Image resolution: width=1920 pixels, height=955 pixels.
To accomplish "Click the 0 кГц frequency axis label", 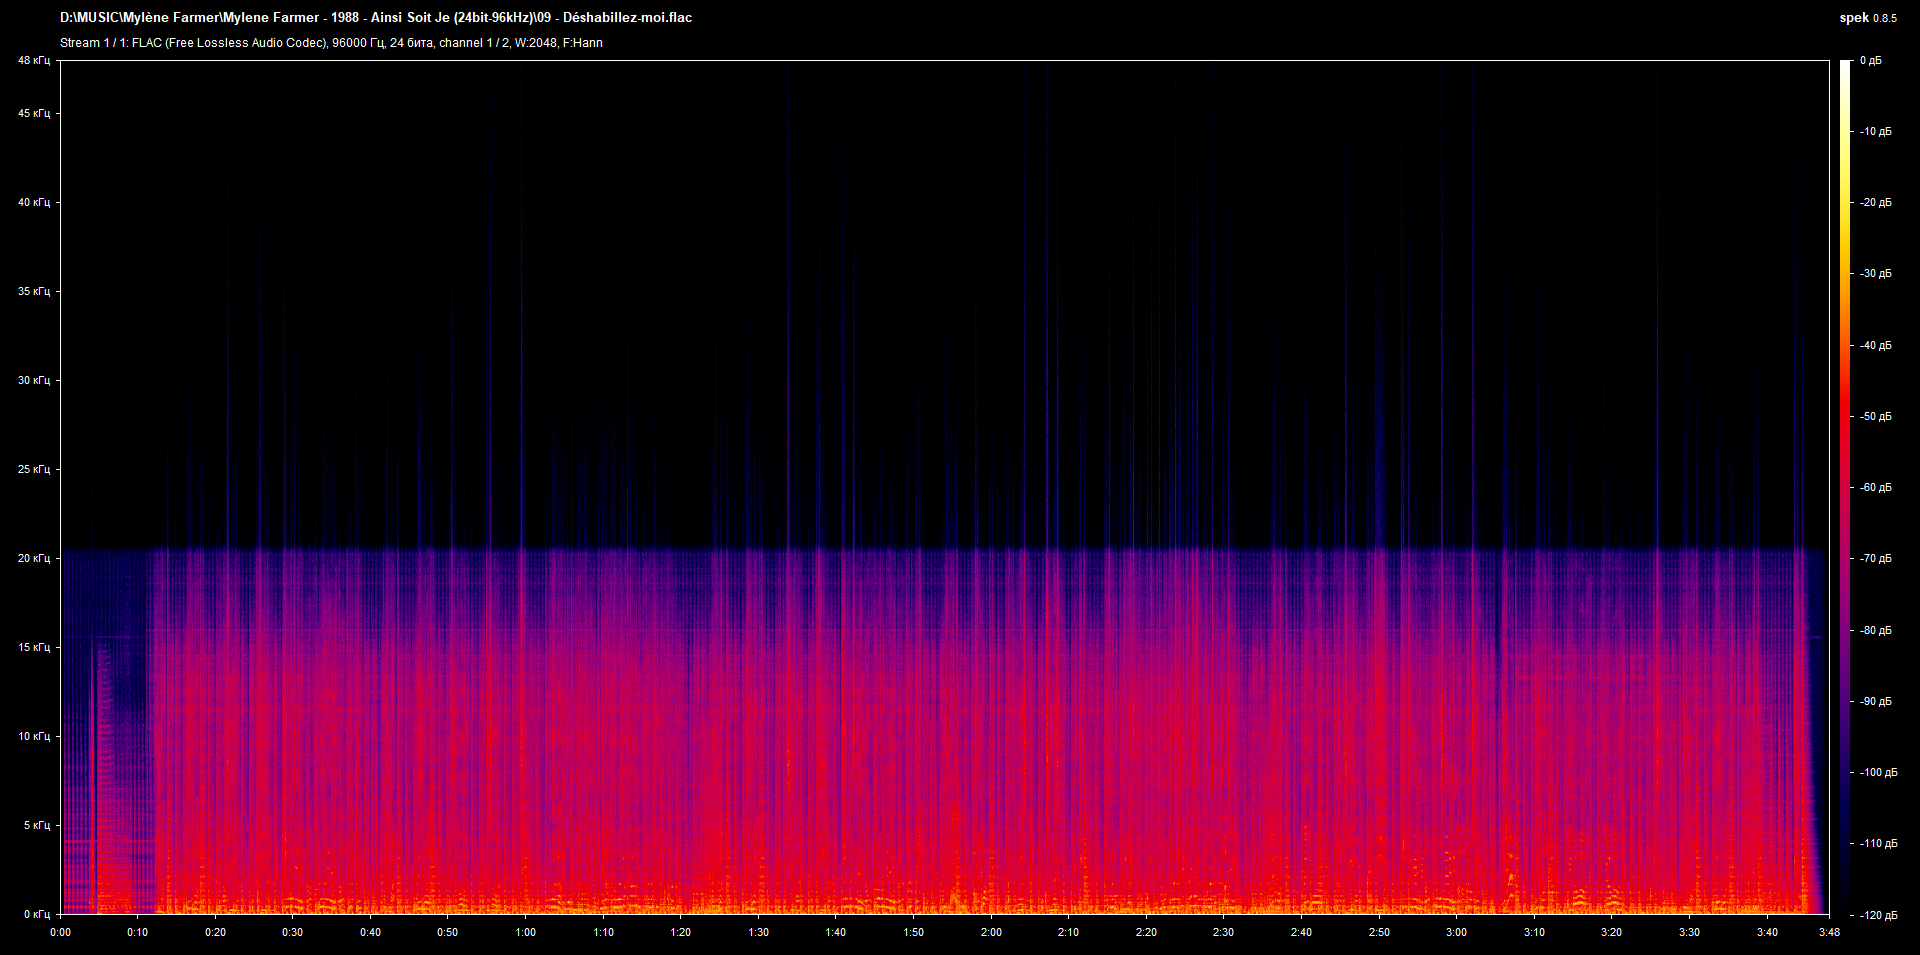I will pos(37,915).
